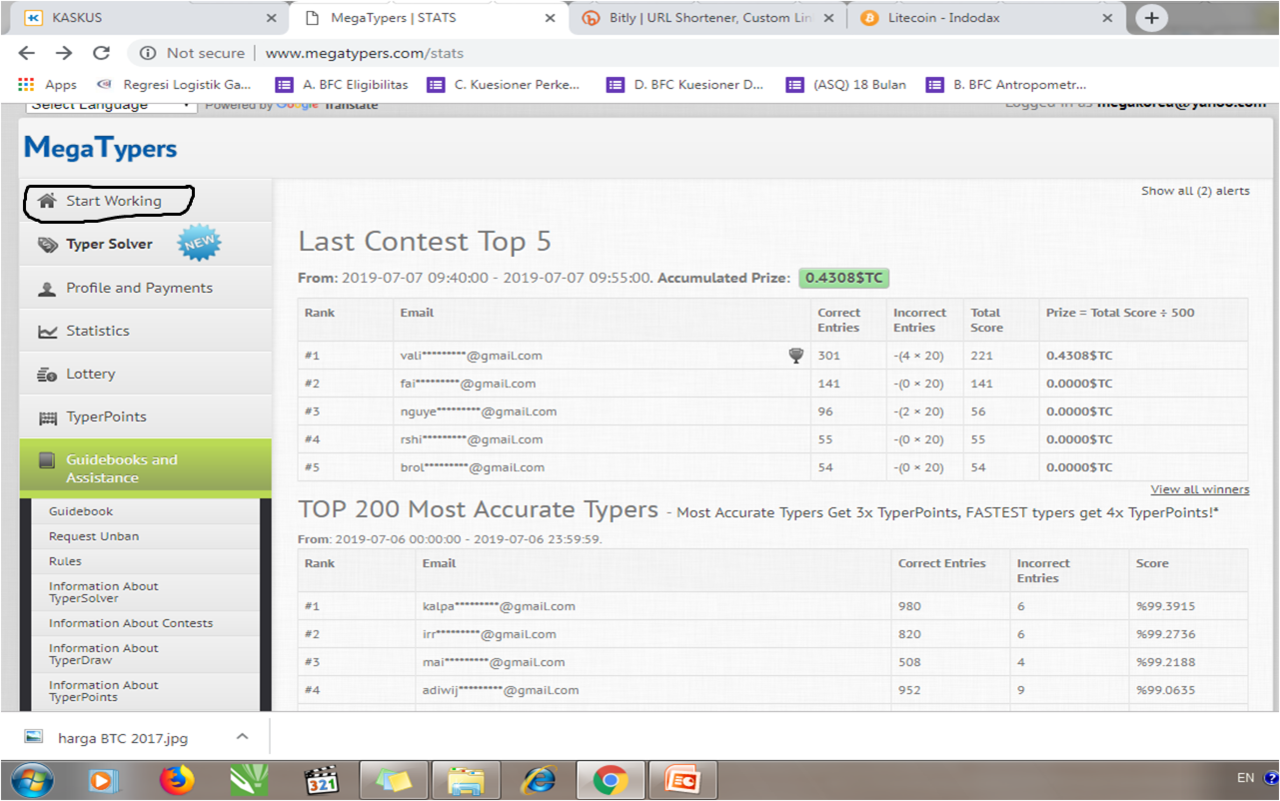The height and width of the screenshot is (801, 1280).
Task: Collapse the Guidebooks and Assistance section
Action: tap(121, 468)
